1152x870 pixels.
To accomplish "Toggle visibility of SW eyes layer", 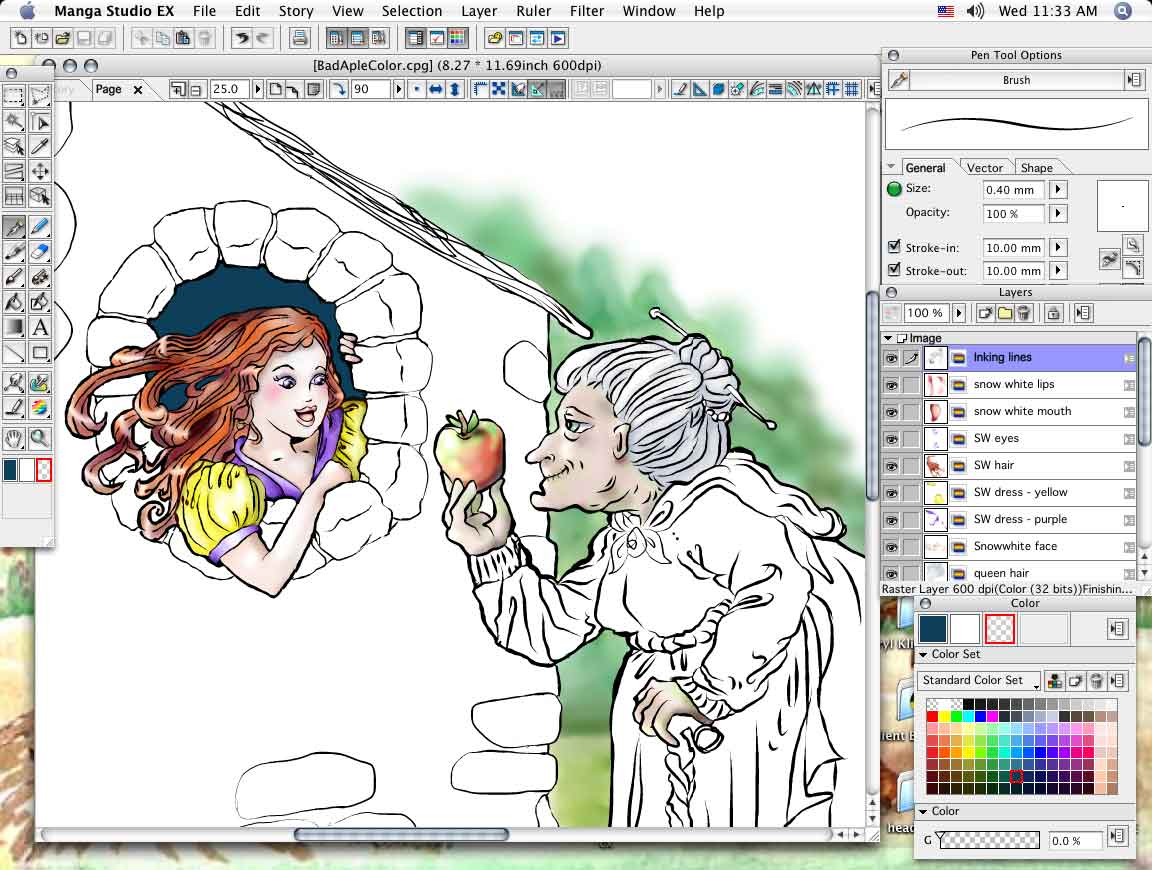I will [x=891, y=439].
